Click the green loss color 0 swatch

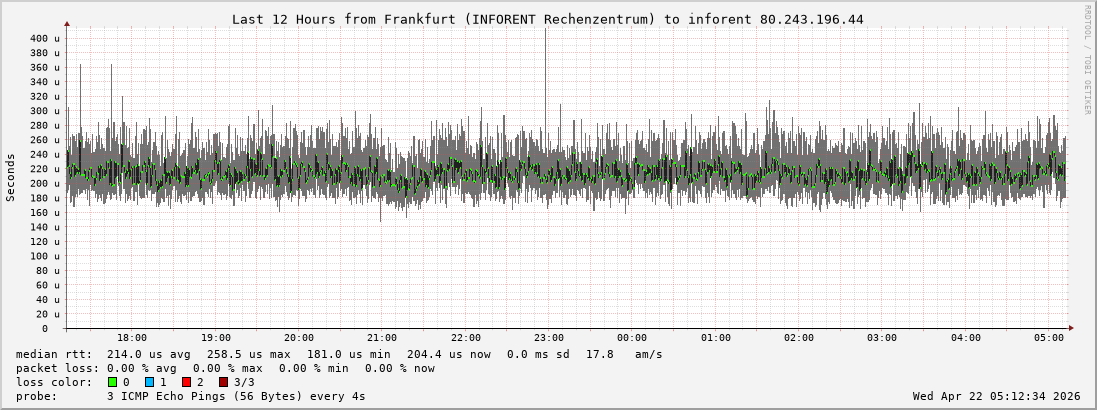[112, 382]
